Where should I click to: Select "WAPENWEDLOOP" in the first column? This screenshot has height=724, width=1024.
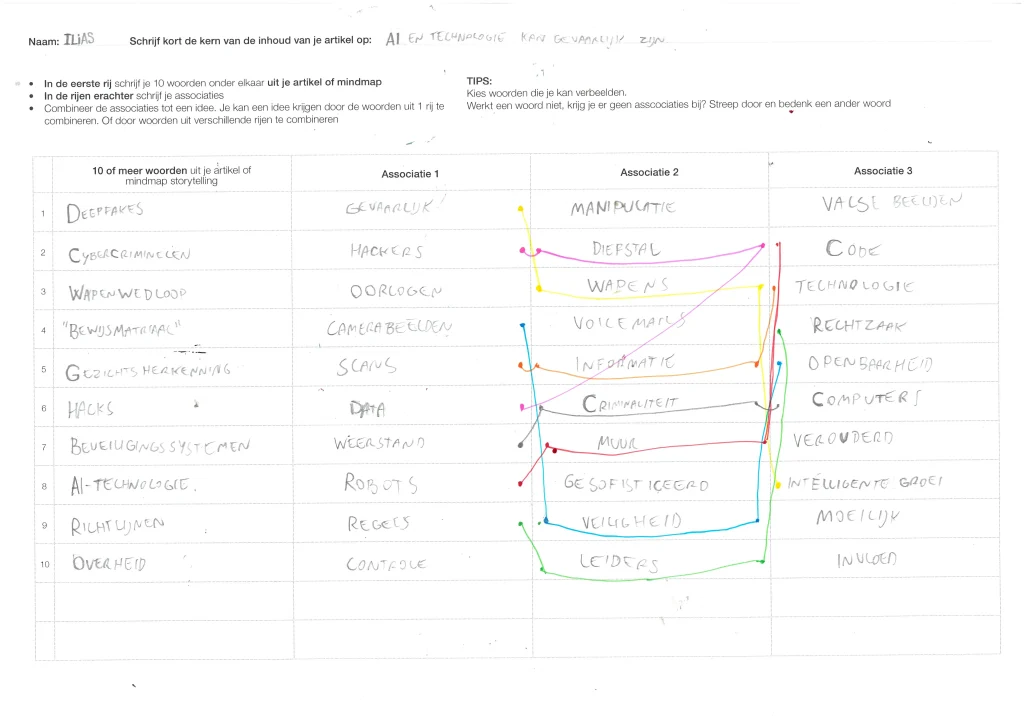tap(127, 294)
